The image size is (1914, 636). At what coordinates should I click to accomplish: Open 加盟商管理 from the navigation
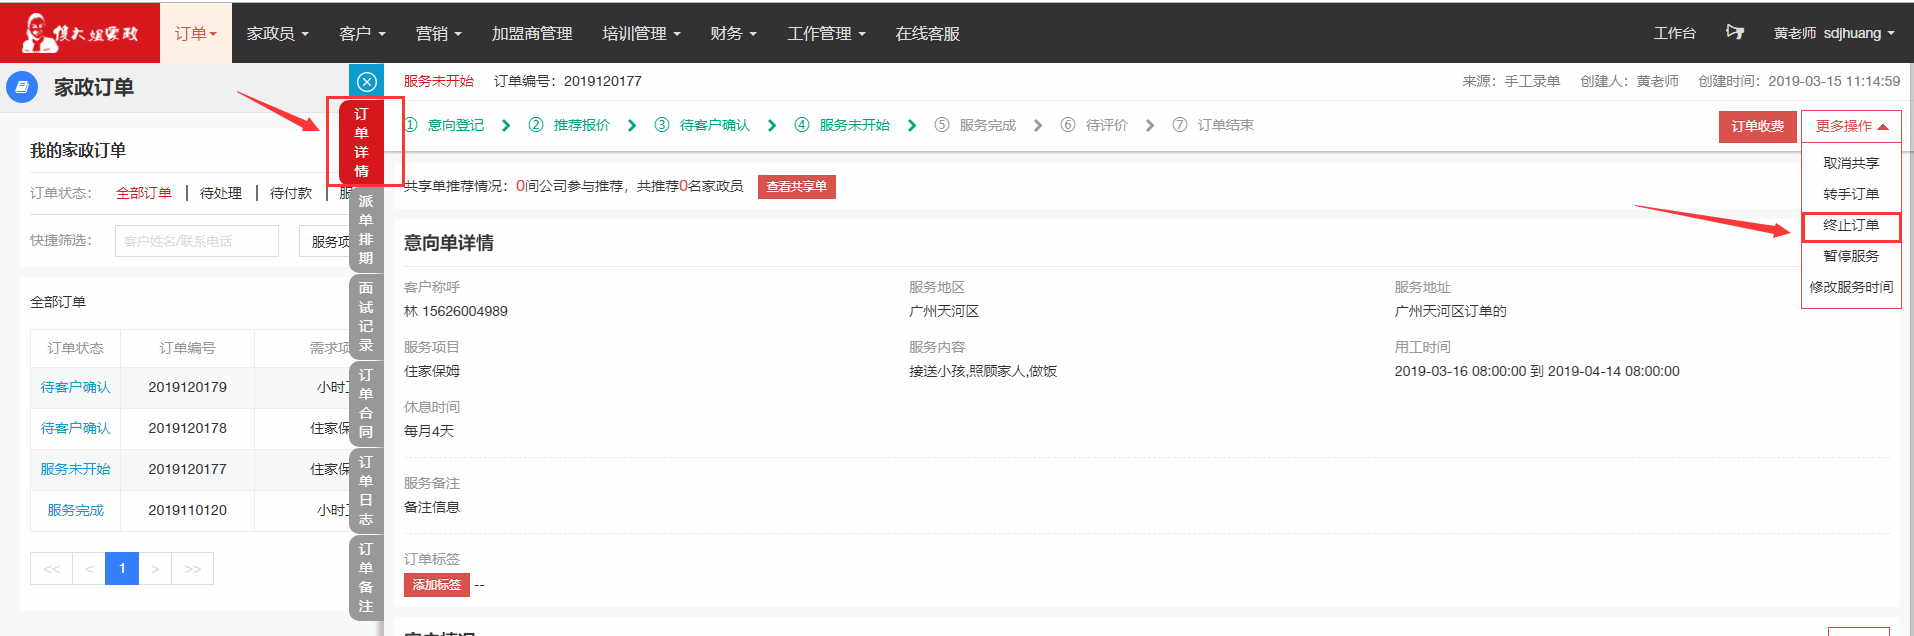pyautogui.click(x=532, y=33)
